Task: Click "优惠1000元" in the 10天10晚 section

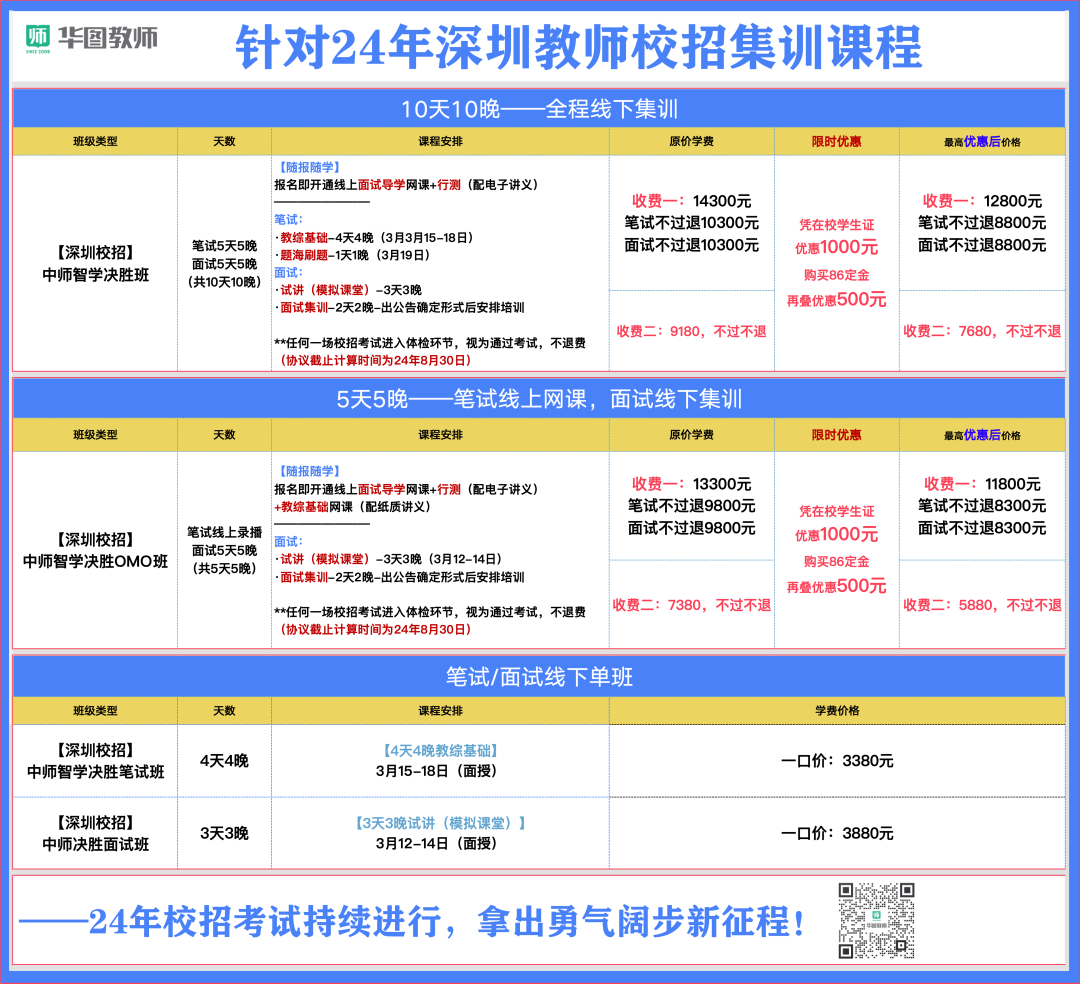Action: pyautogui.click(x=836, y=248)
